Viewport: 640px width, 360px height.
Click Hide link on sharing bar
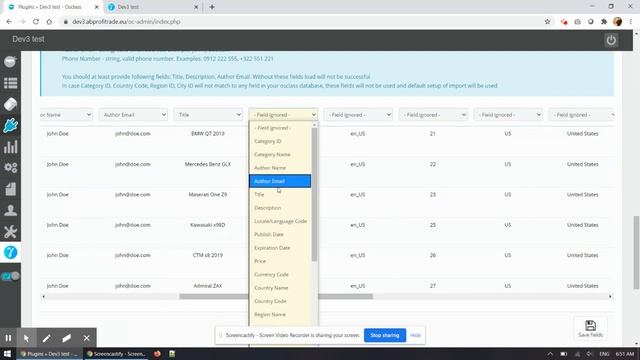[x=415, y=335]
